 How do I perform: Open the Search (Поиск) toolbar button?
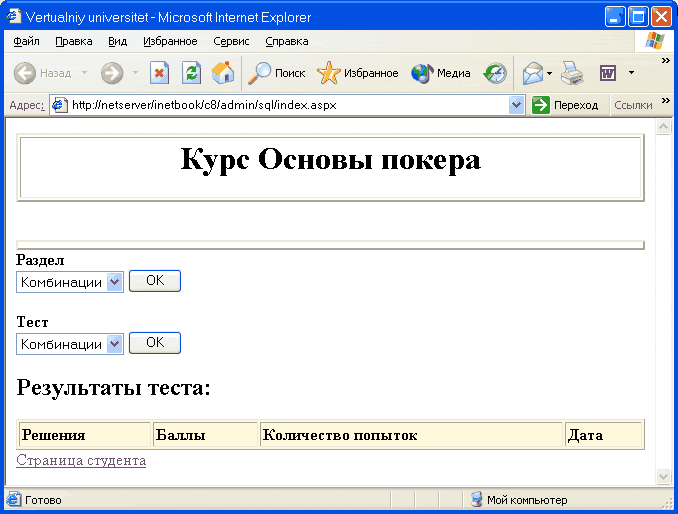(277, 73)
